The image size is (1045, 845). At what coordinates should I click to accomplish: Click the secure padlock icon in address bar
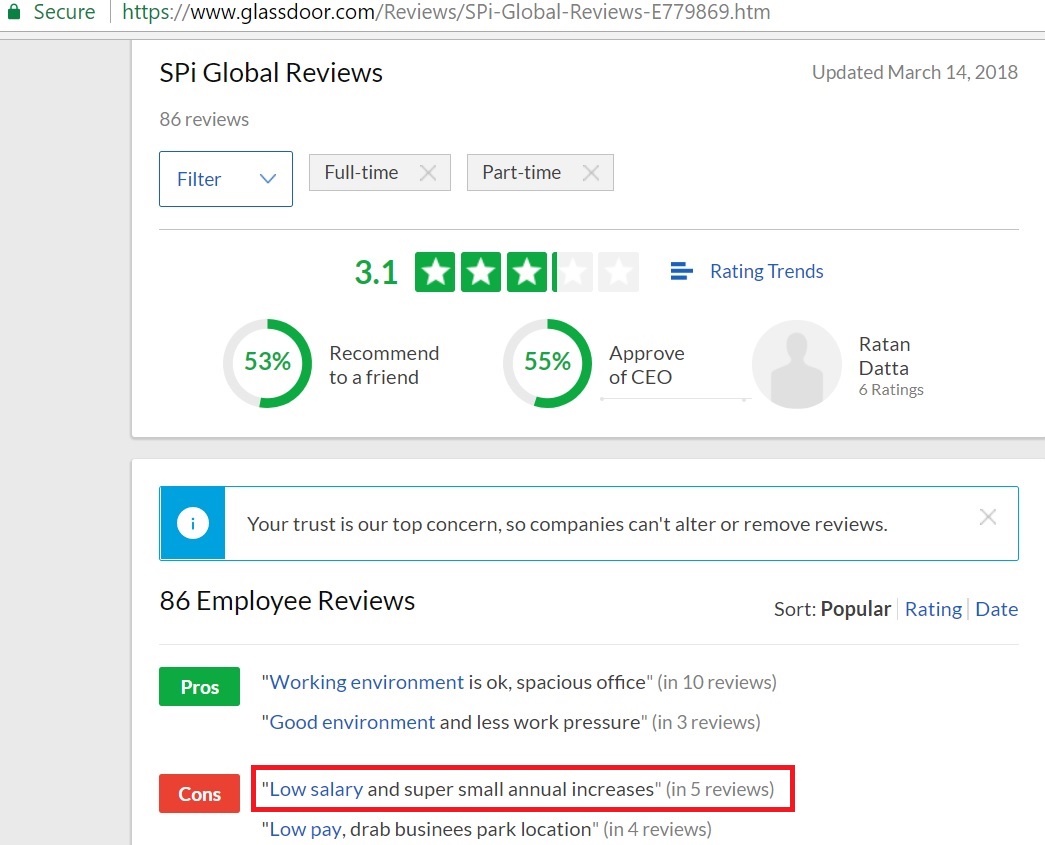pos(13,11)
